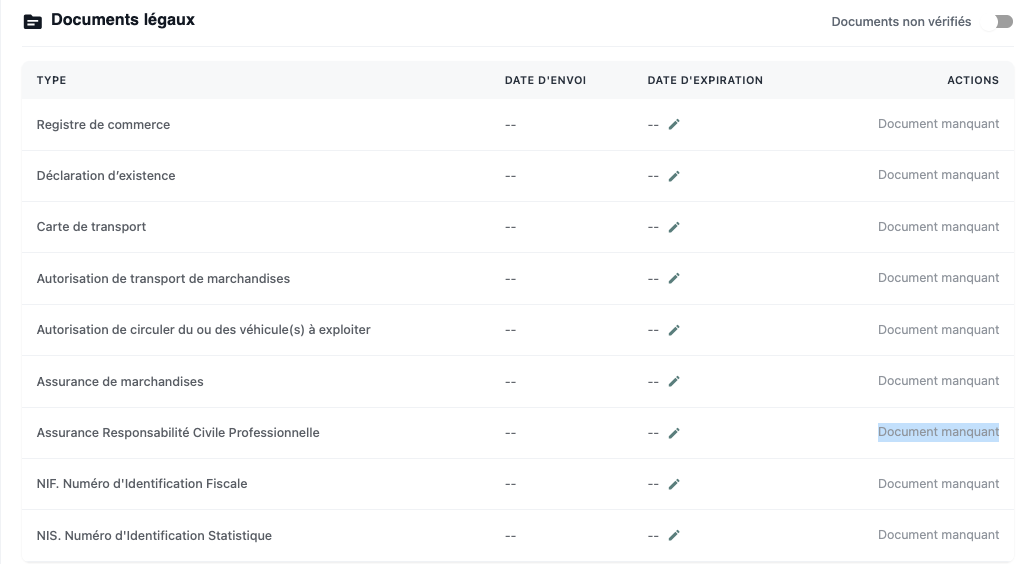
Task: Edit expiration date for Assurance de marchandises
Action: (674, 382)
